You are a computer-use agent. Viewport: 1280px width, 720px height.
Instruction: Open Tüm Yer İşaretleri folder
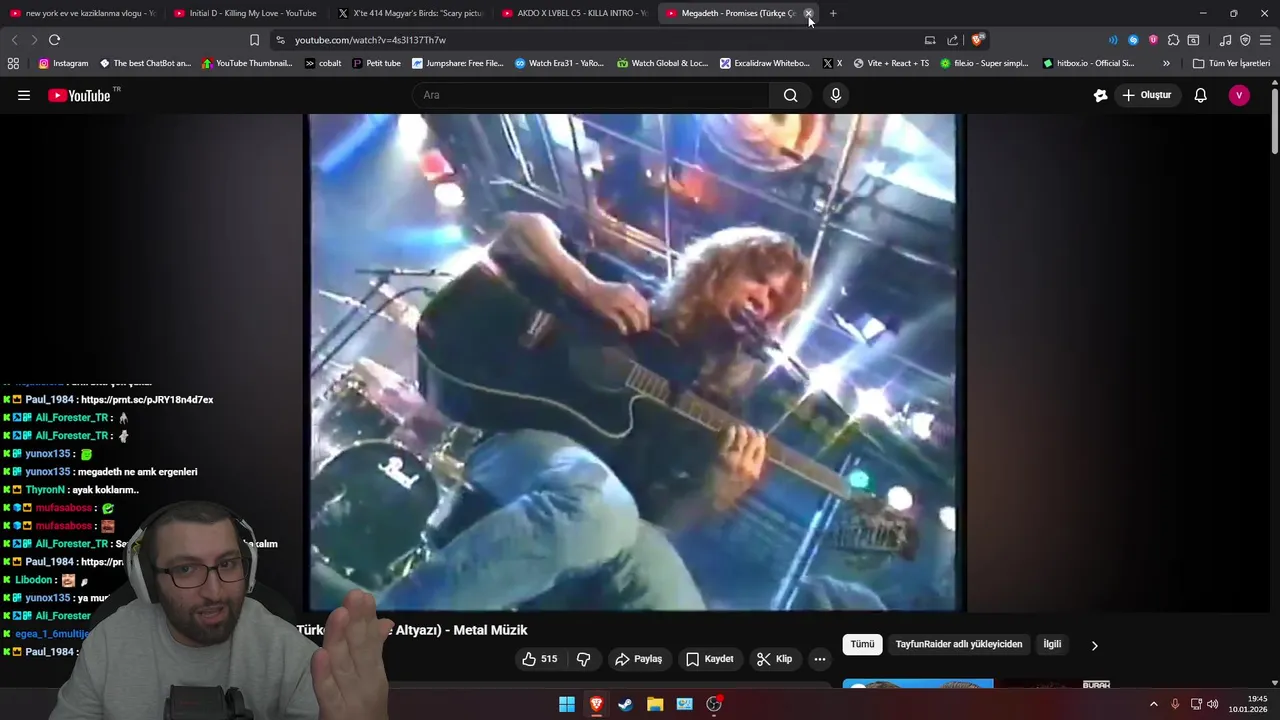(x=1231, y=63)
